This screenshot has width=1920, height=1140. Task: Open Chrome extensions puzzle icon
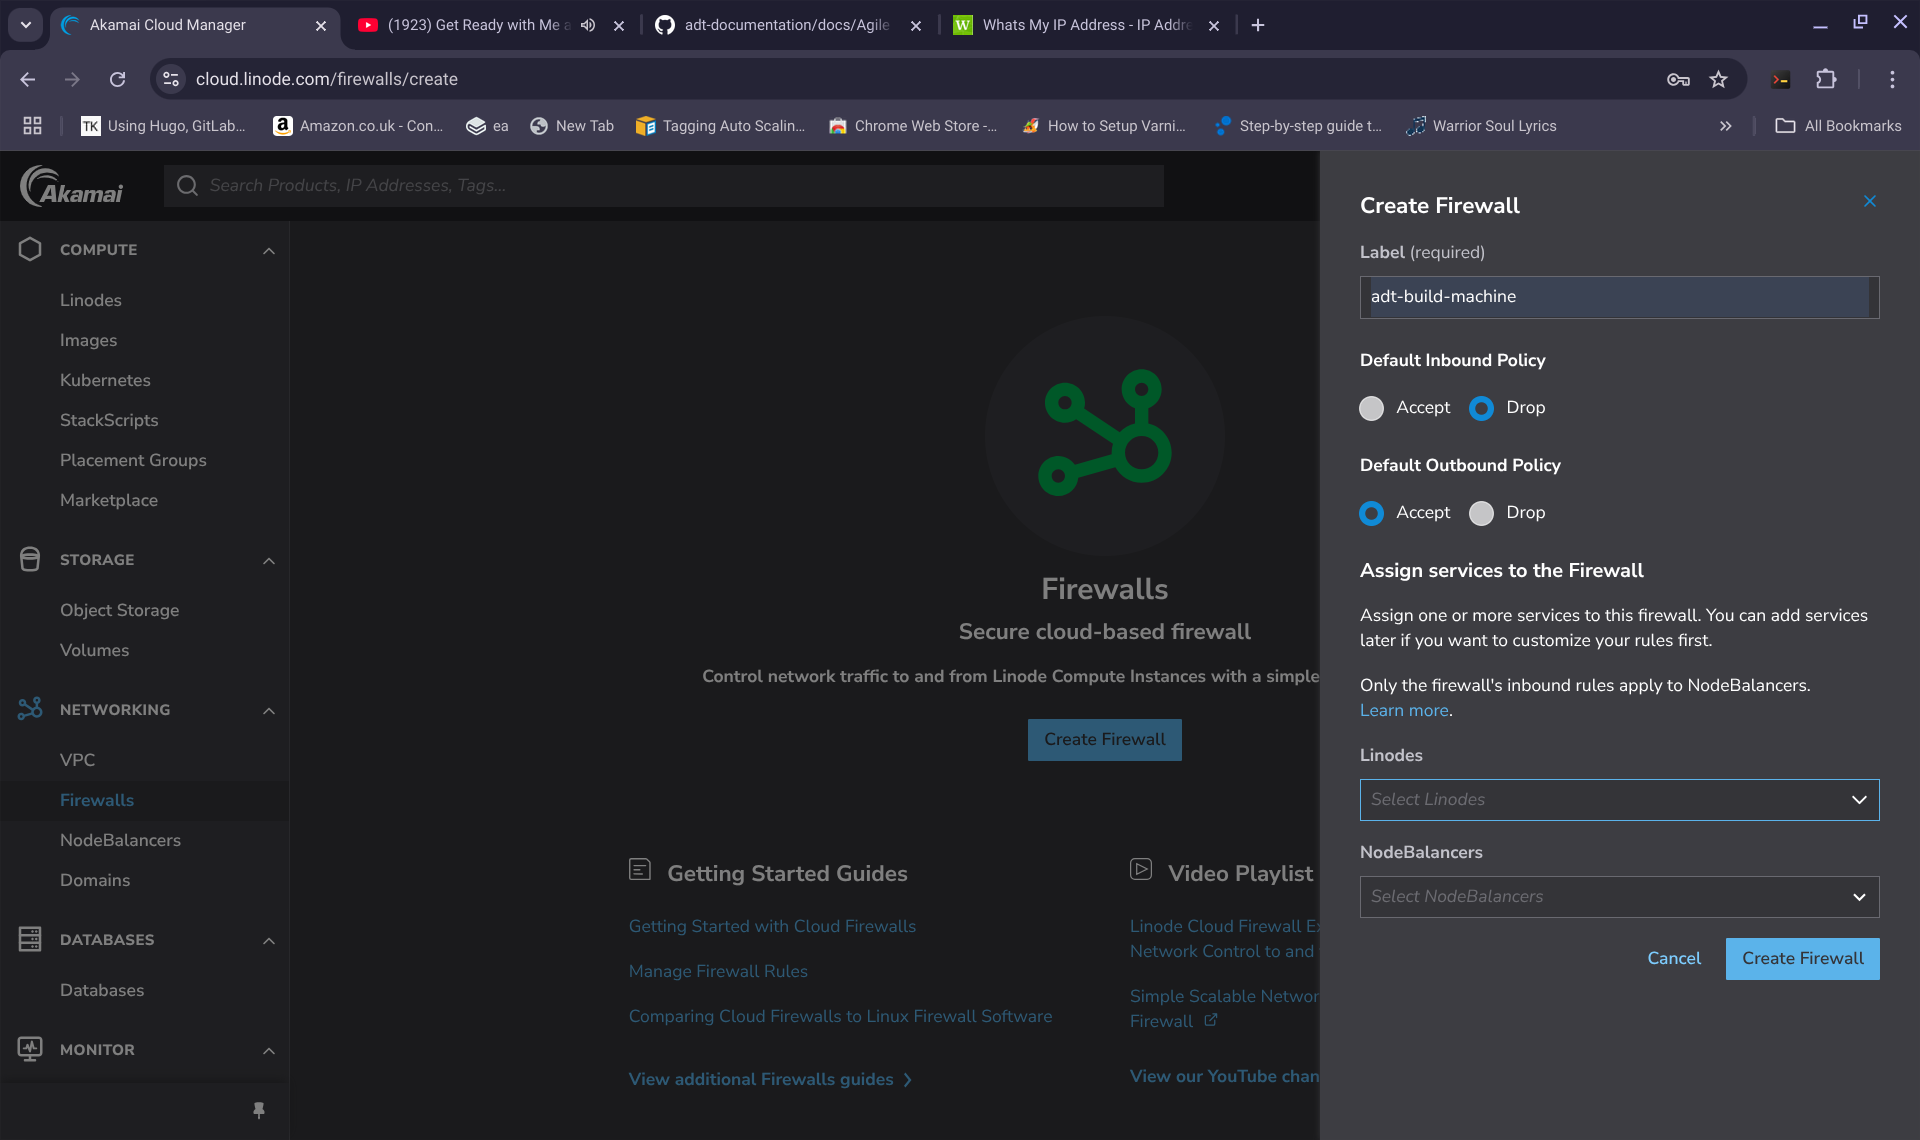click(1826, 80)
